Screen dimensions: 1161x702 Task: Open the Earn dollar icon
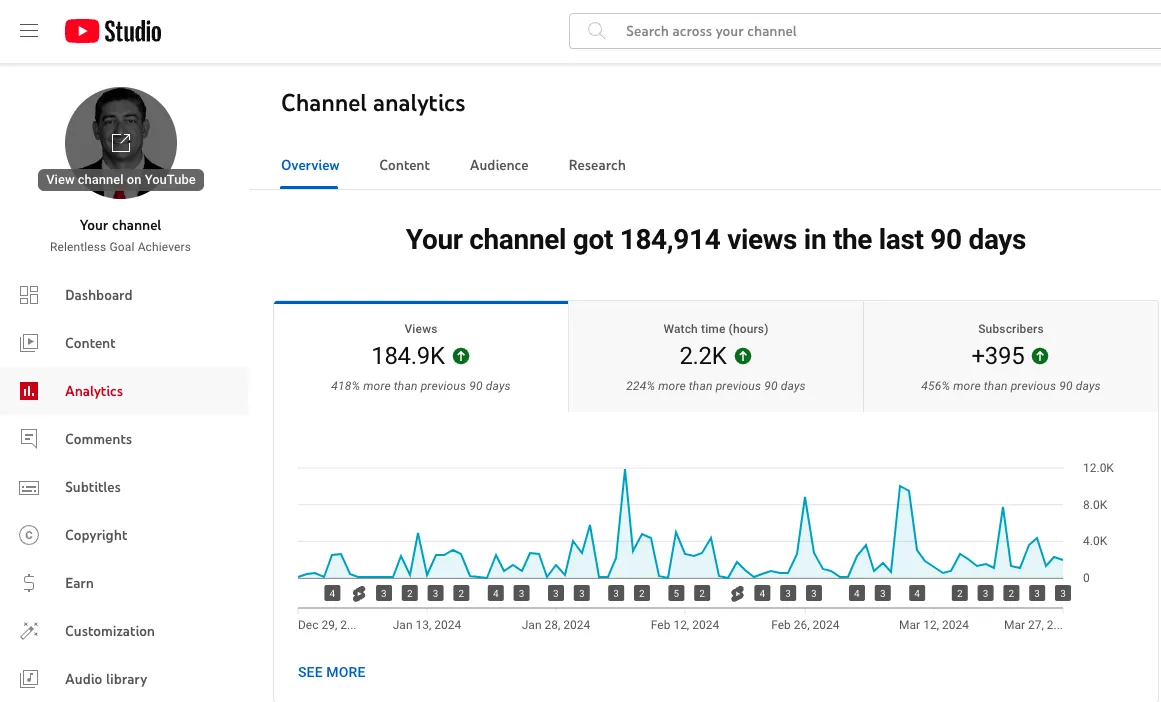click(29, 583)
